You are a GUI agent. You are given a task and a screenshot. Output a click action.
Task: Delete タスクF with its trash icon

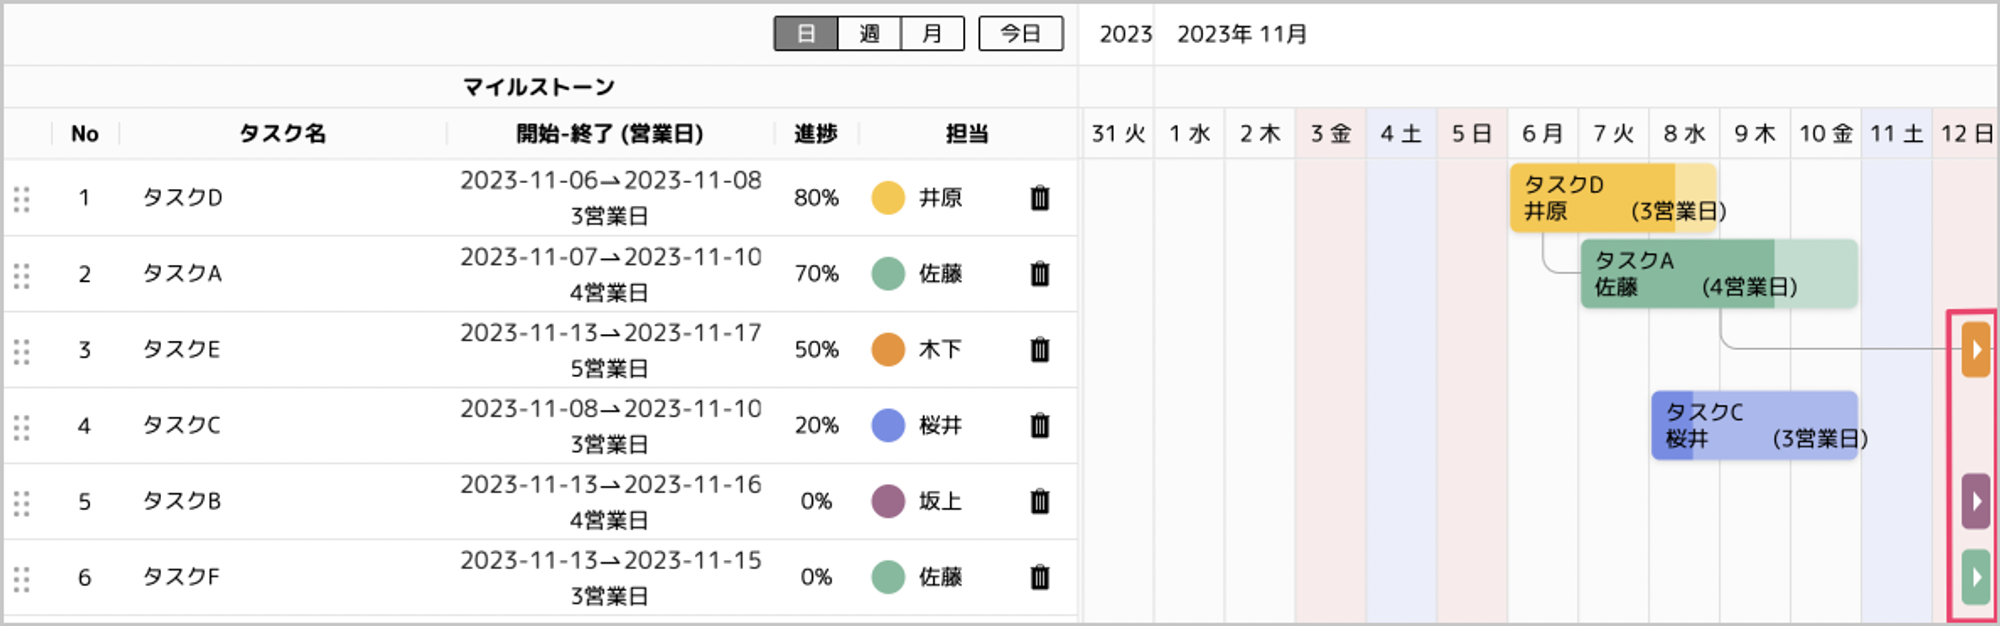click(x=1040, y=578)
